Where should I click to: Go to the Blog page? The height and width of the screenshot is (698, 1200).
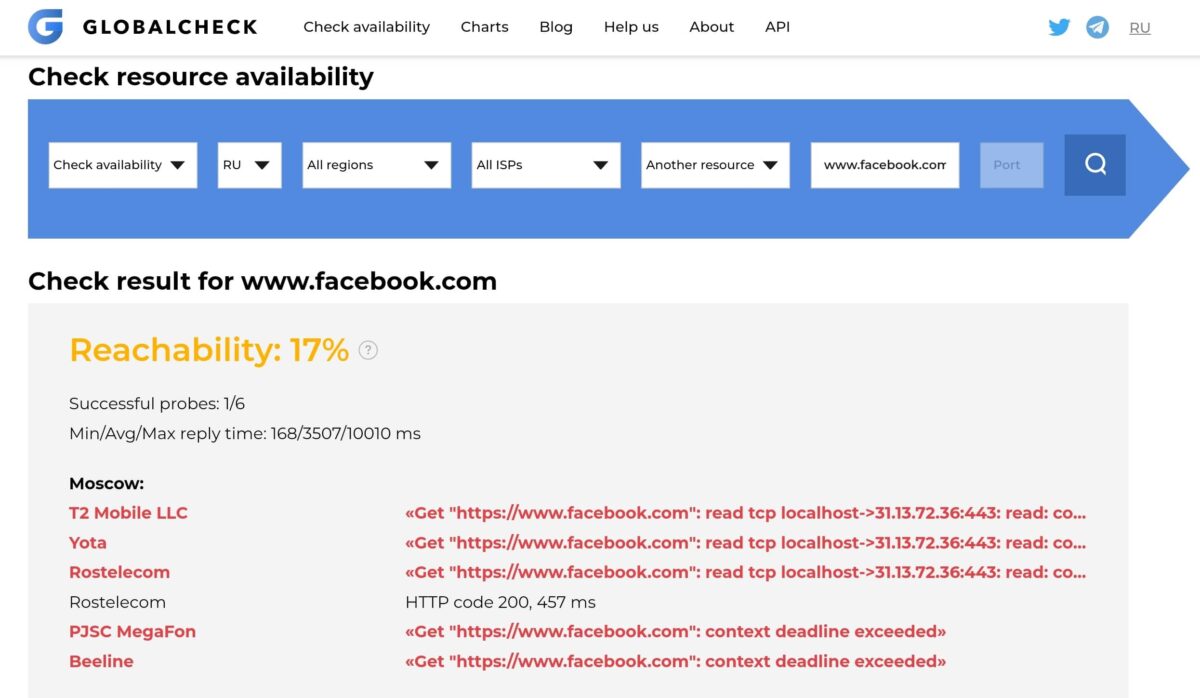click(x=556, y=27)
